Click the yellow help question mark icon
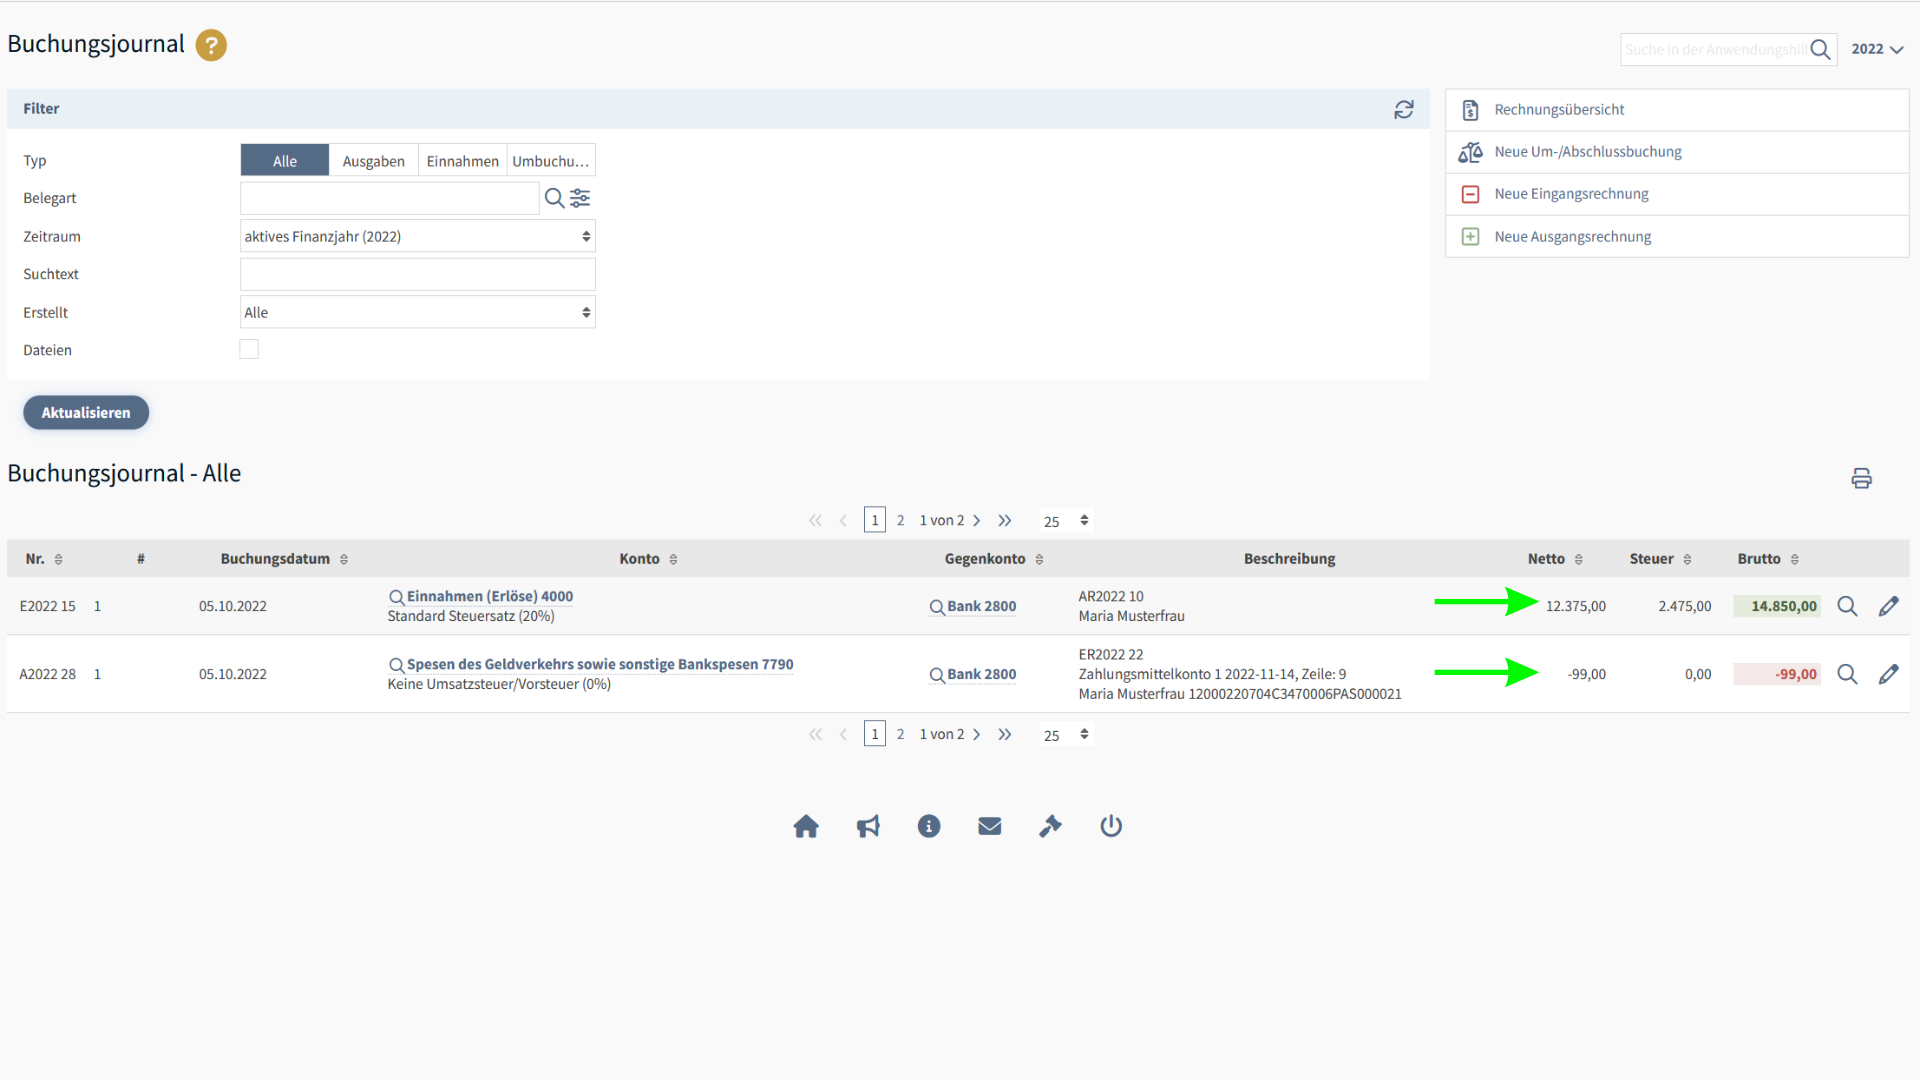This screenshot has height=1080, width=1920. click(211, 45)
